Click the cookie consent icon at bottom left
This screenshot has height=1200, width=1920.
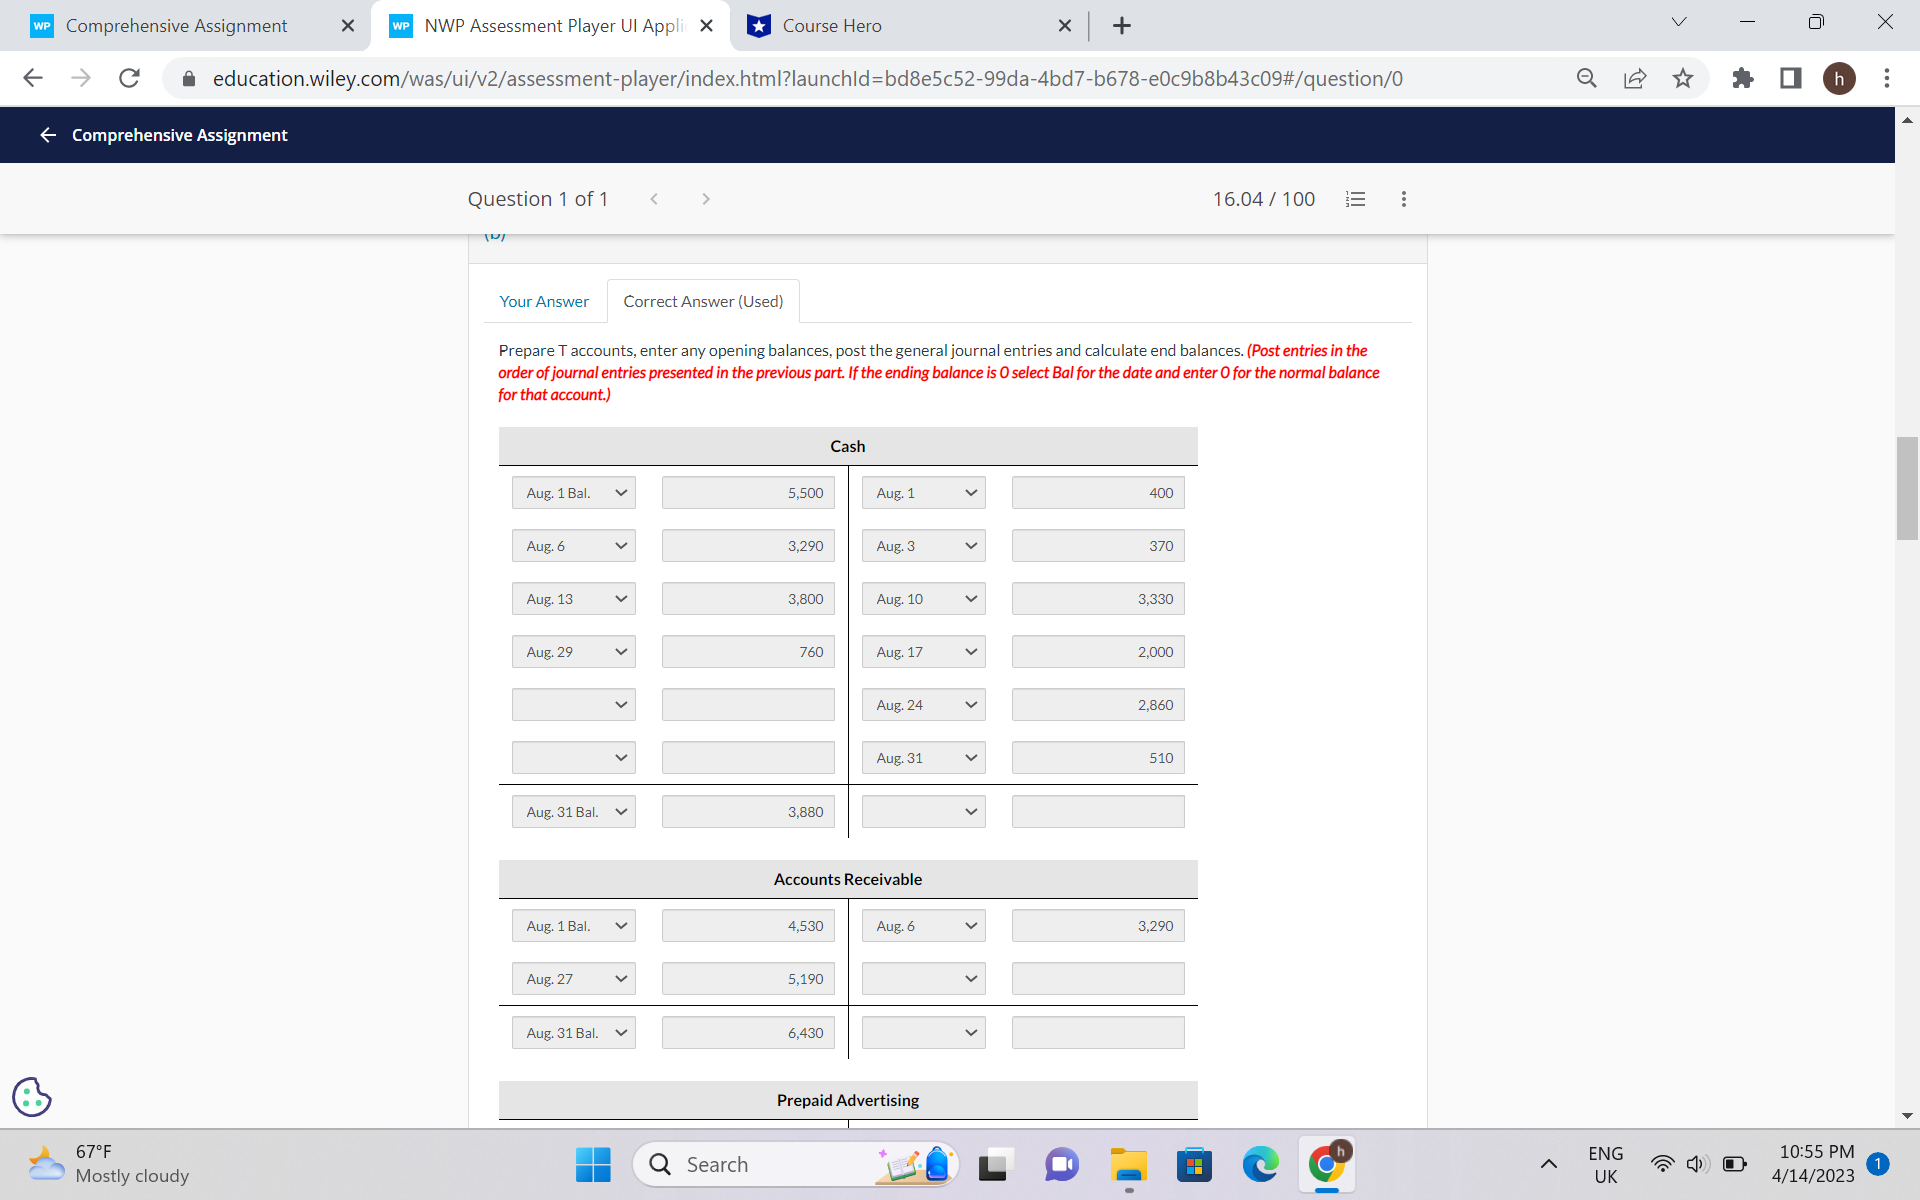[x=31, y=1097]
